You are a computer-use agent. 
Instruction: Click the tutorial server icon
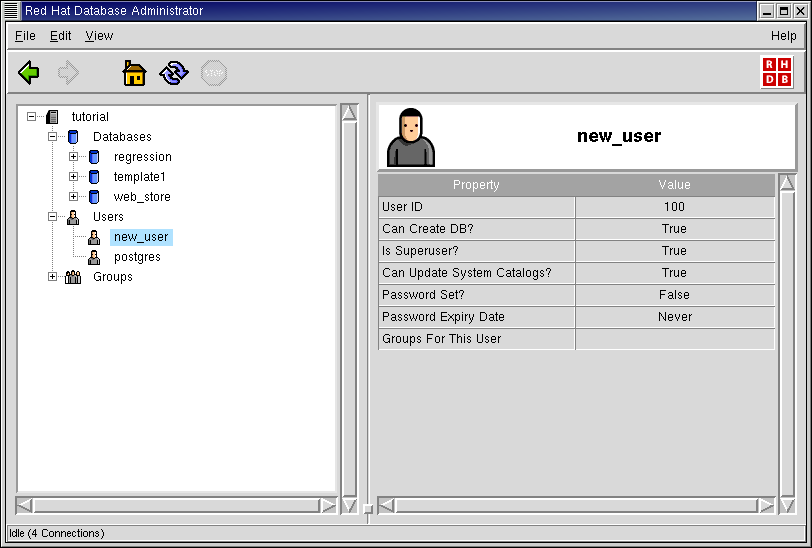(52, 117)
